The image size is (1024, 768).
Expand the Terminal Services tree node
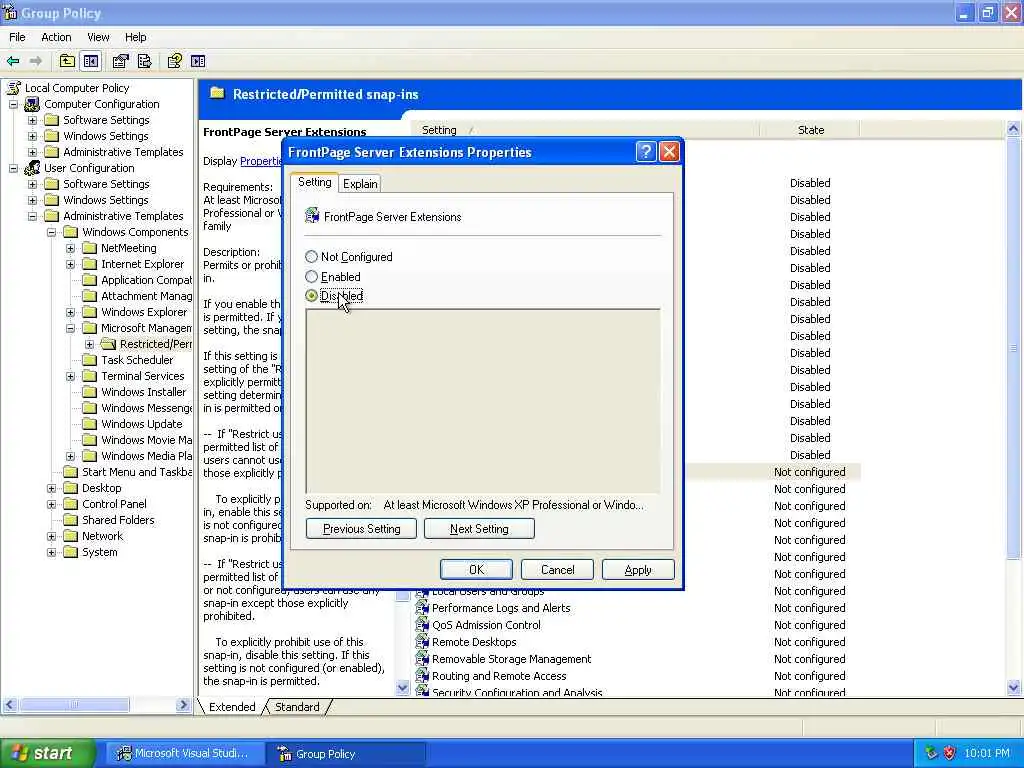[71, 376]
